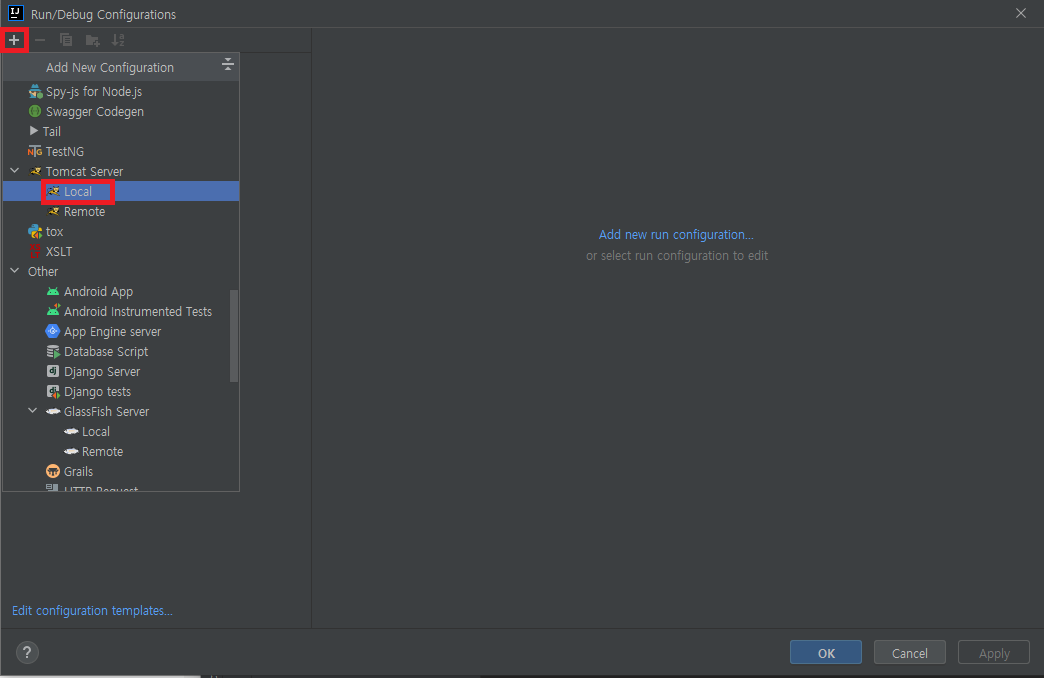Viewport: 1044px width, 678px height.
Task: Click the configuration list scrollbar thumb
Action: tap(234, 336)
